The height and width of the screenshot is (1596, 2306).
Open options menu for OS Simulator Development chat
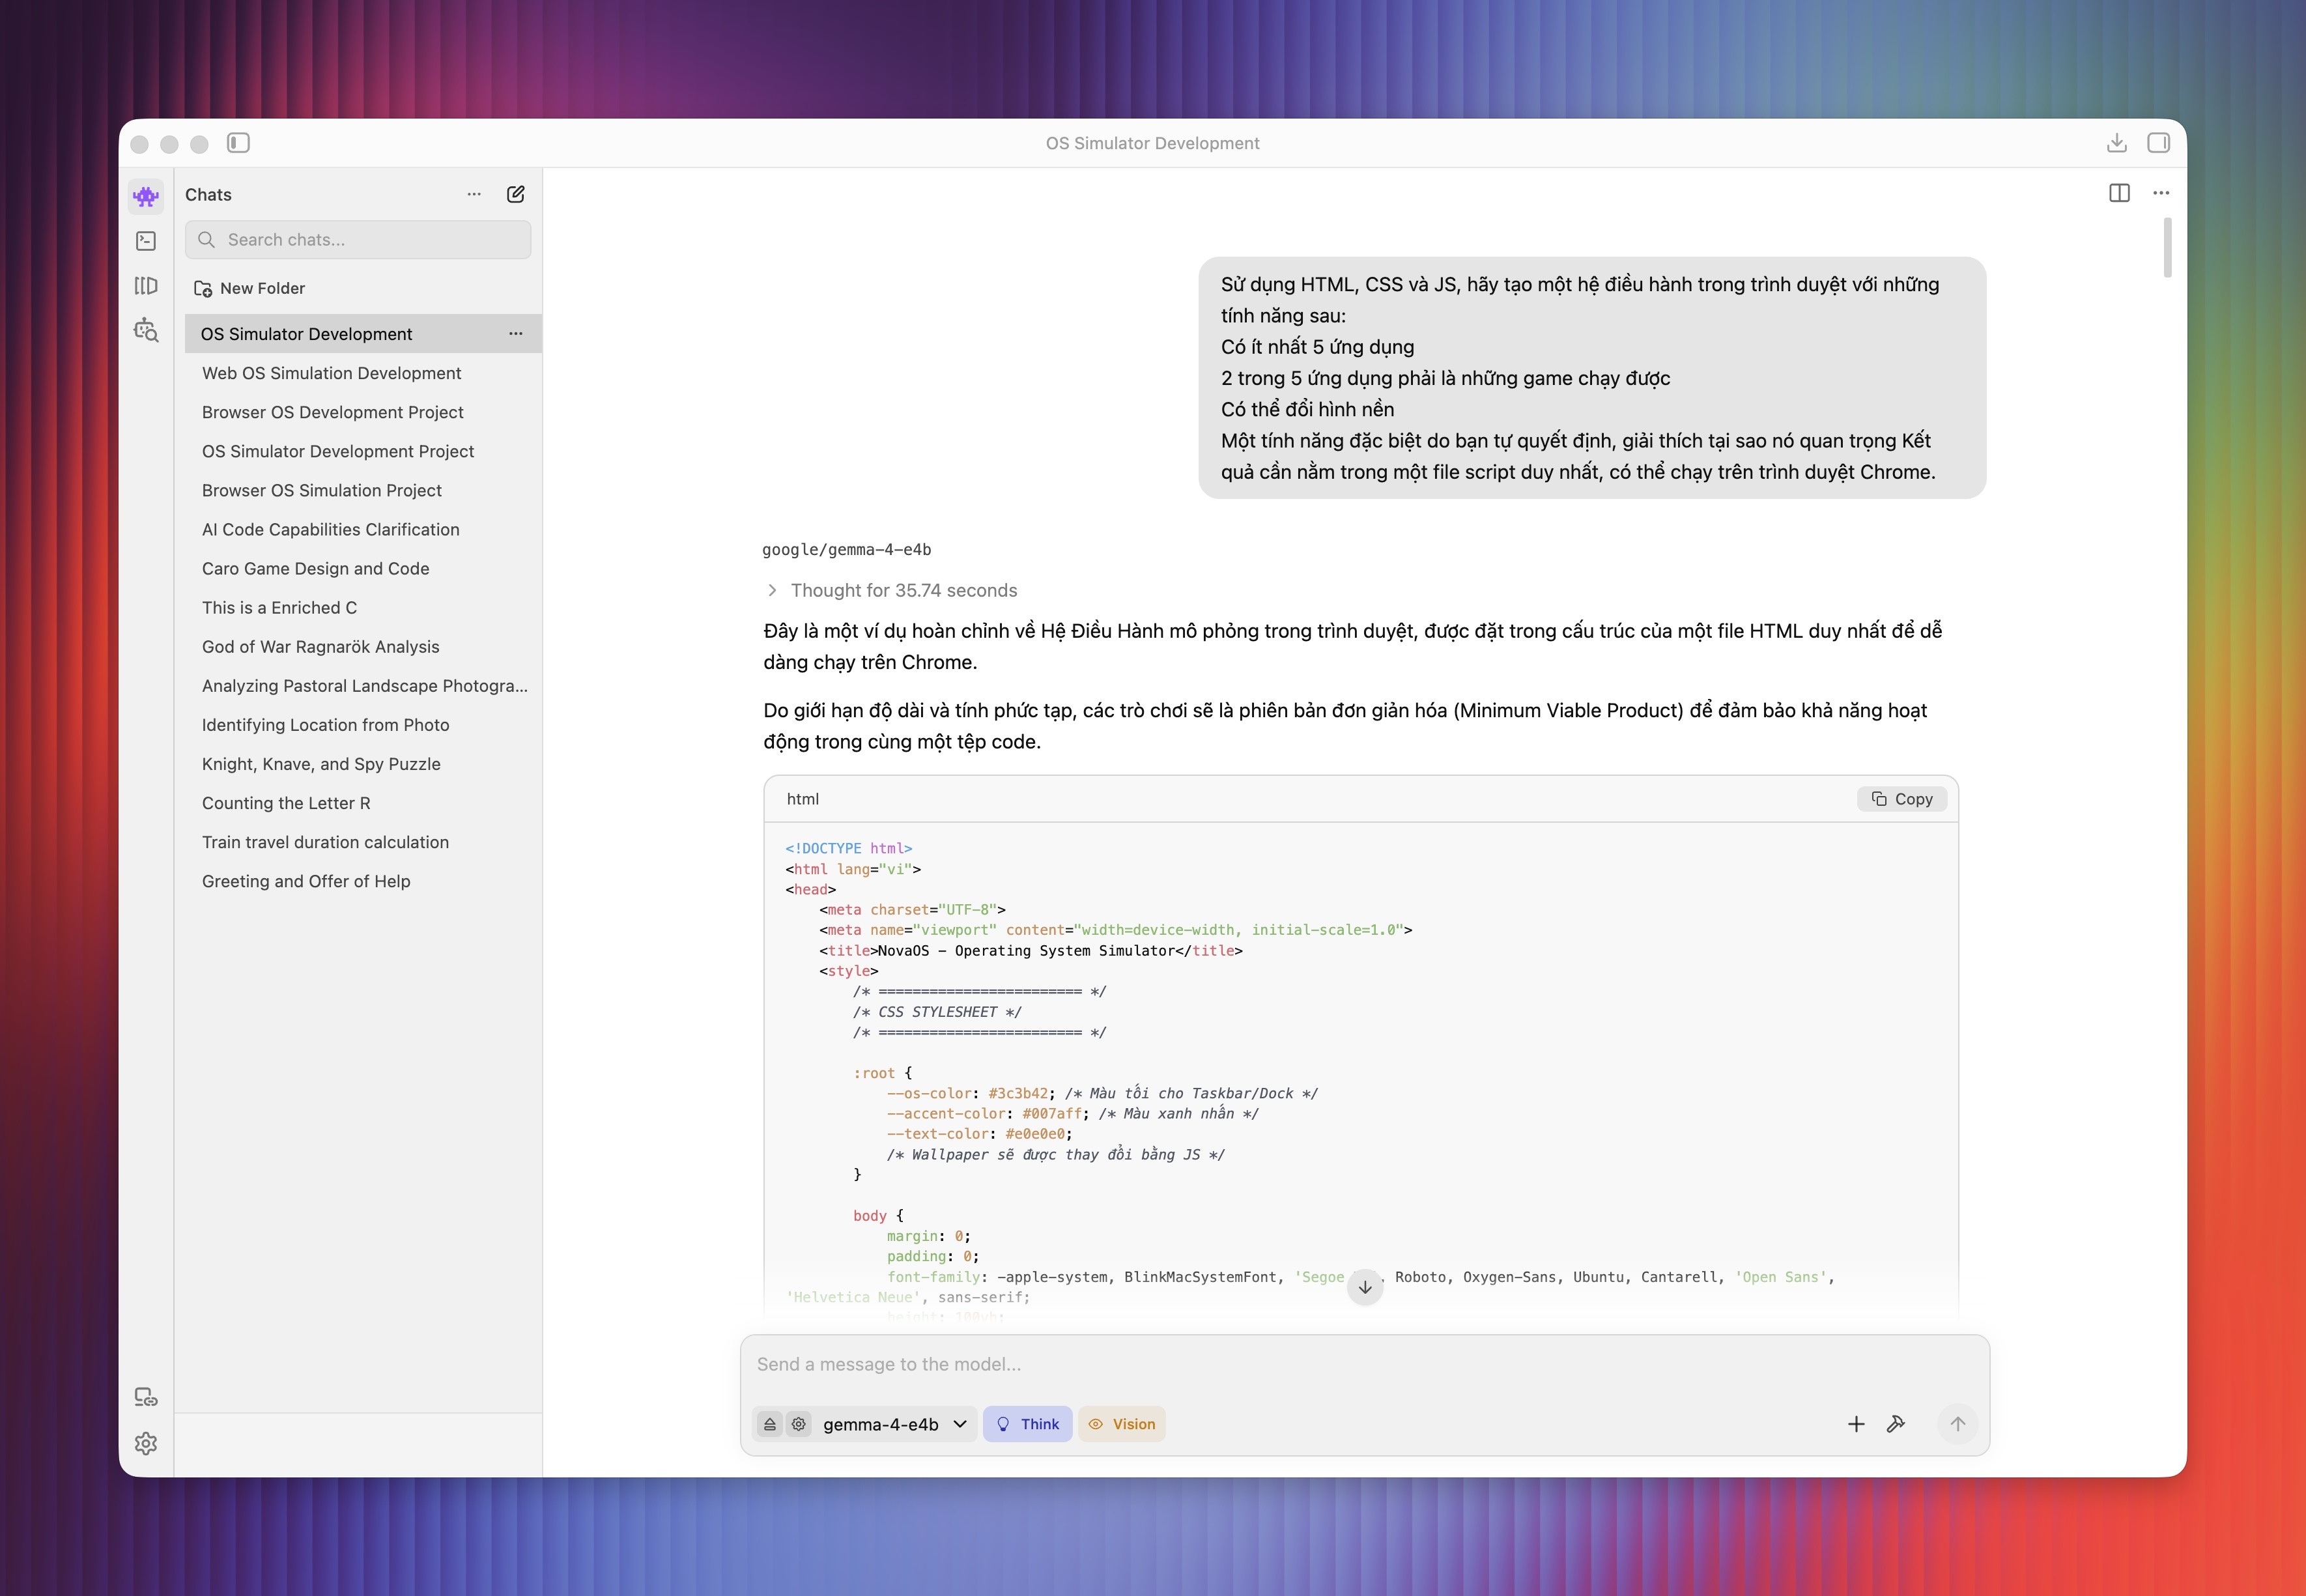(516, 334)
